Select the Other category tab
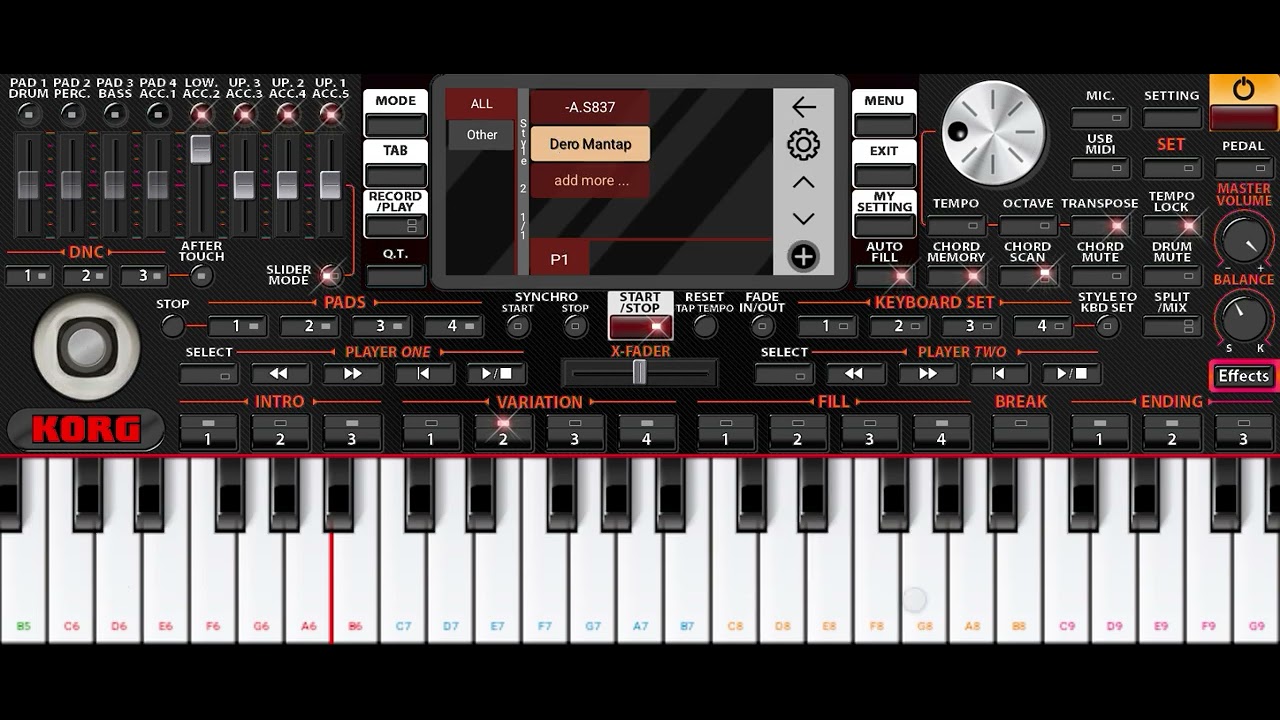This screenshot has width=1280, height=720. (482, 135)
